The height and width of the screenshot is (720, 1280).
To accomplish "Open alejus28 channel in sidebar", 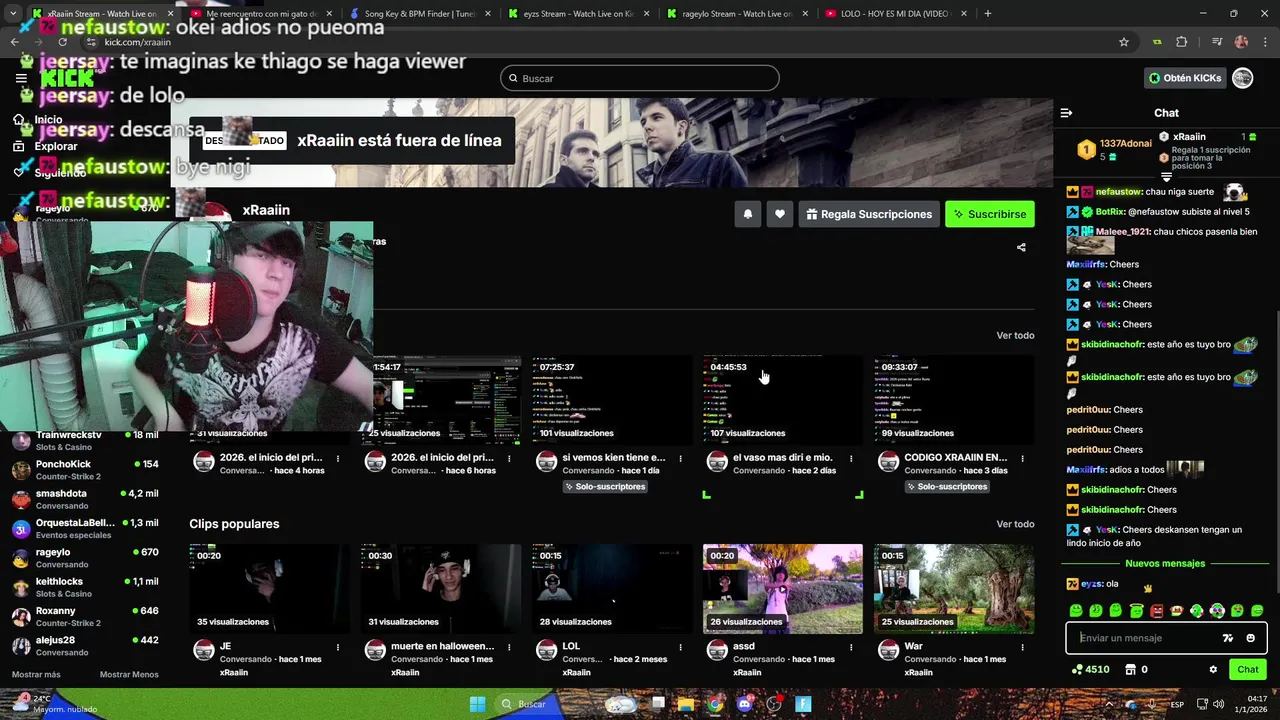I will tap(84, 646).
